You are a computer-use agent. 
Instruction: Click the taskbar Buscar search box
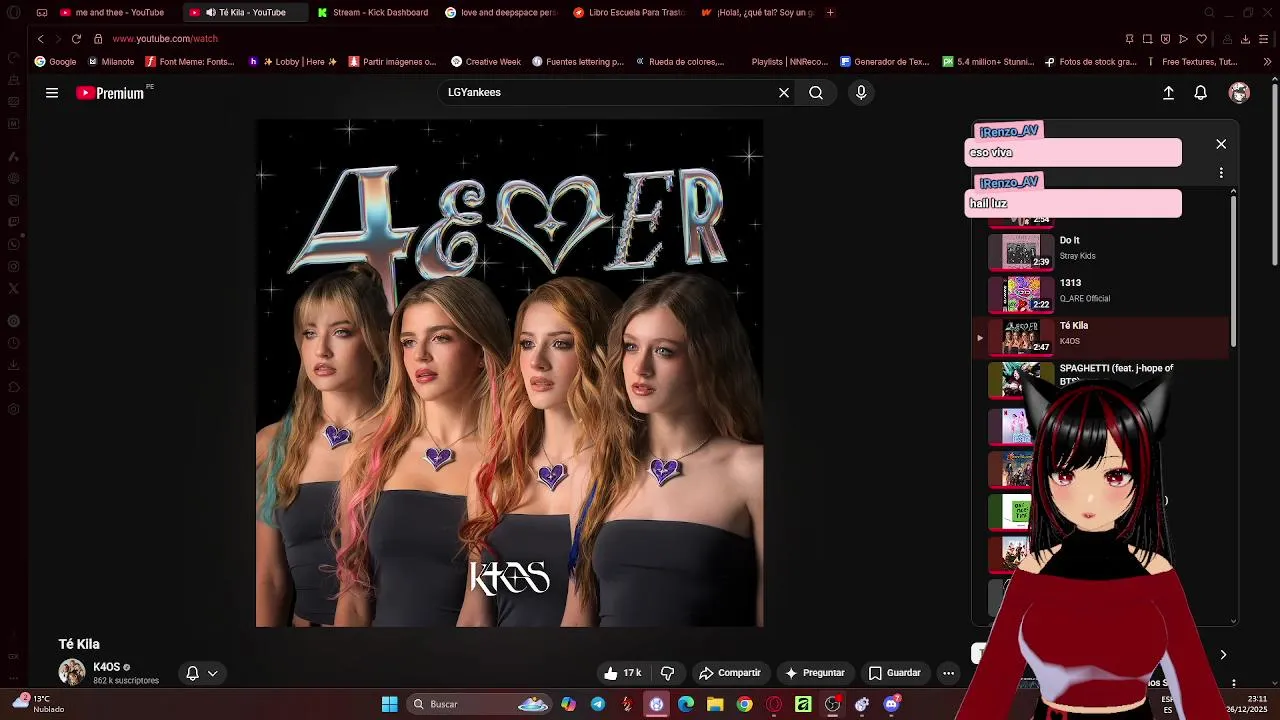[481, 704]
